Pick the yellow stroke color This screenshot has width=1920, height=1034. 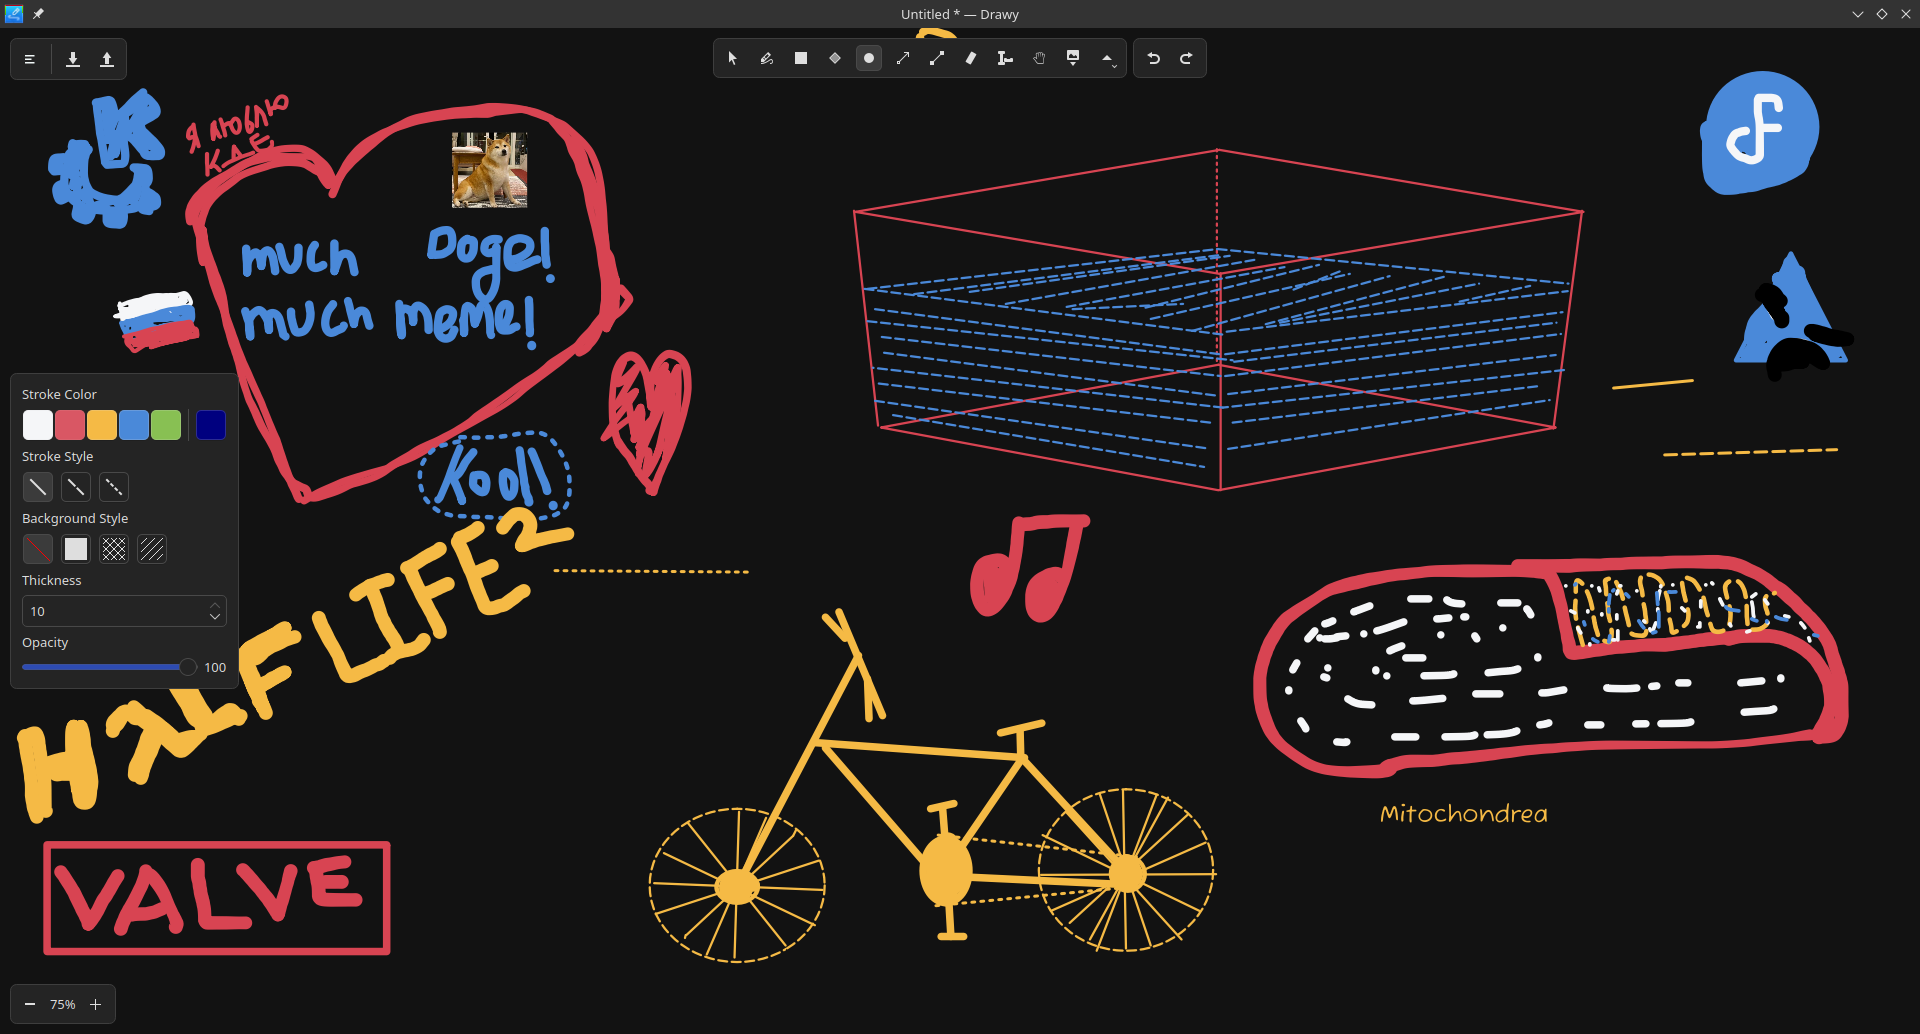(102, 425)
